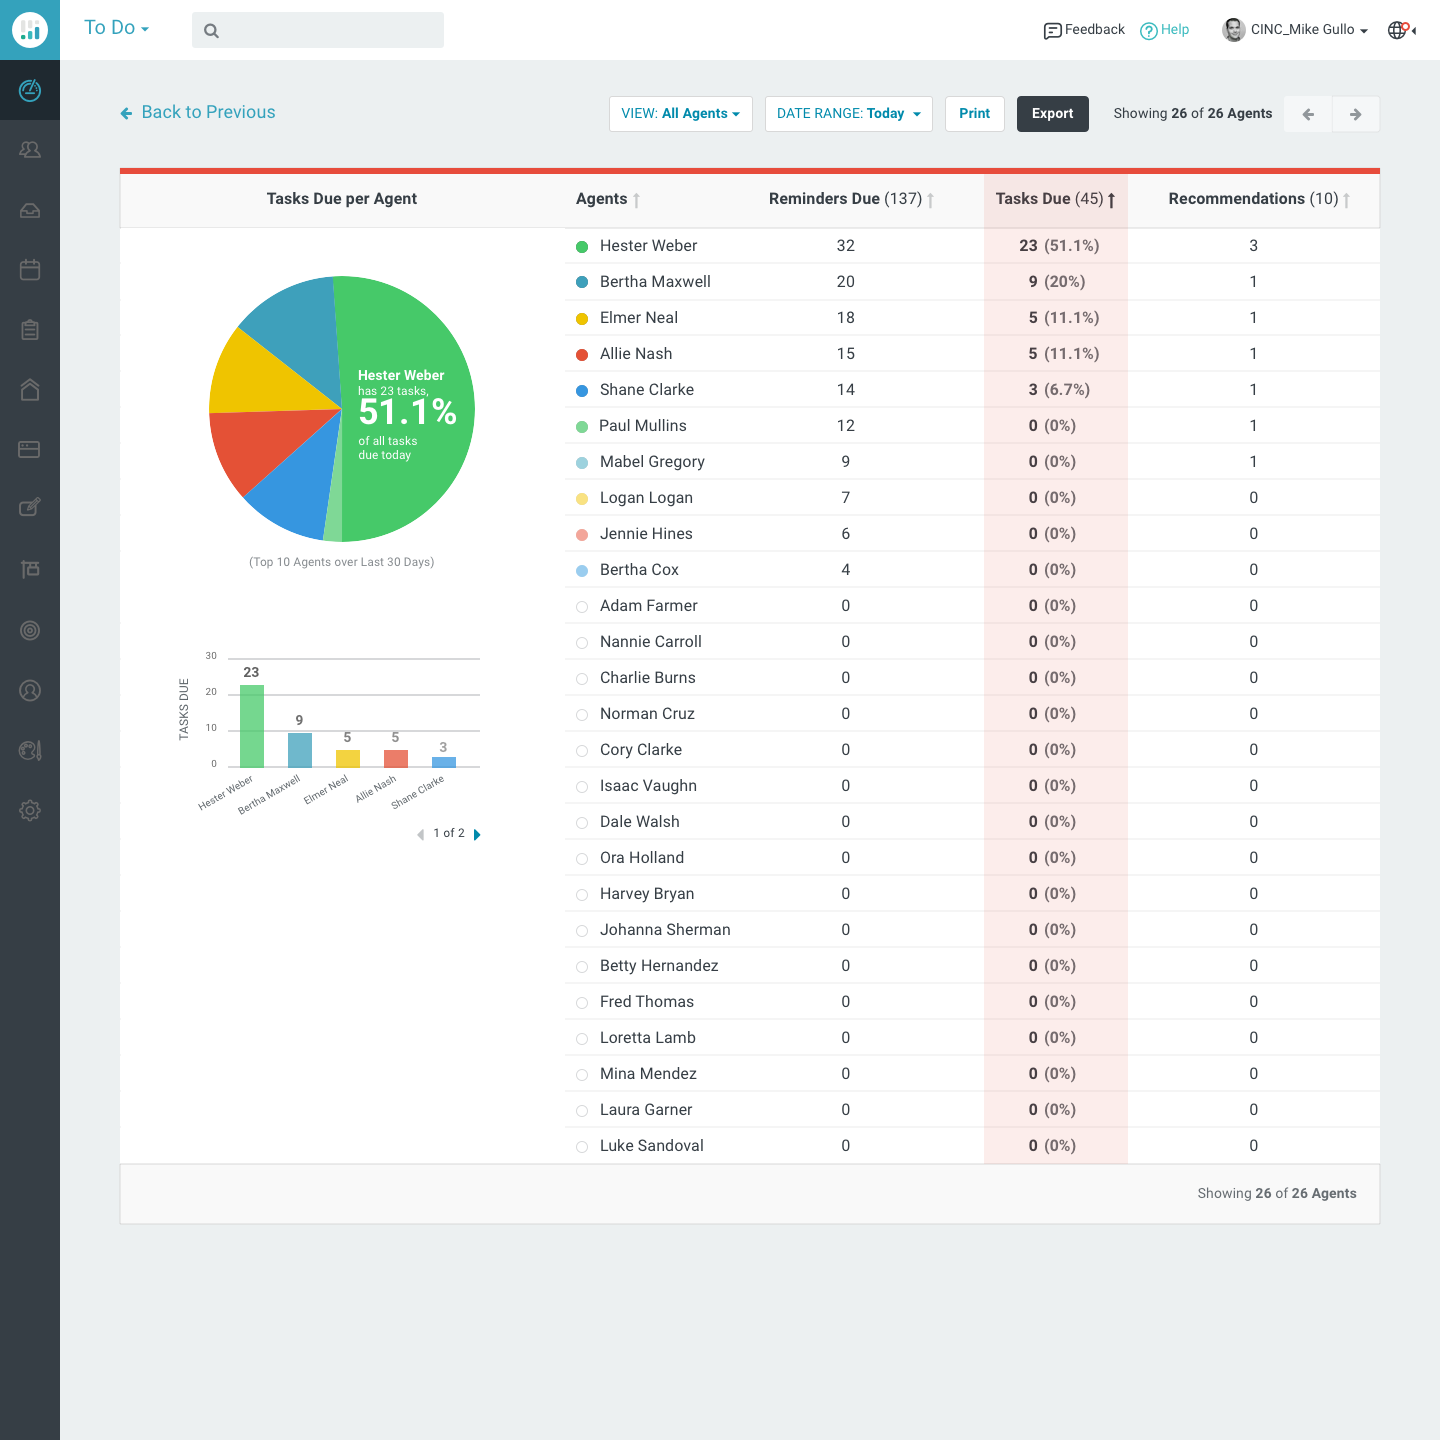Select agent Isaac Vaughn name
Image resolution: width=1440 pixels, height=1440 pixels.
[648, 786]
